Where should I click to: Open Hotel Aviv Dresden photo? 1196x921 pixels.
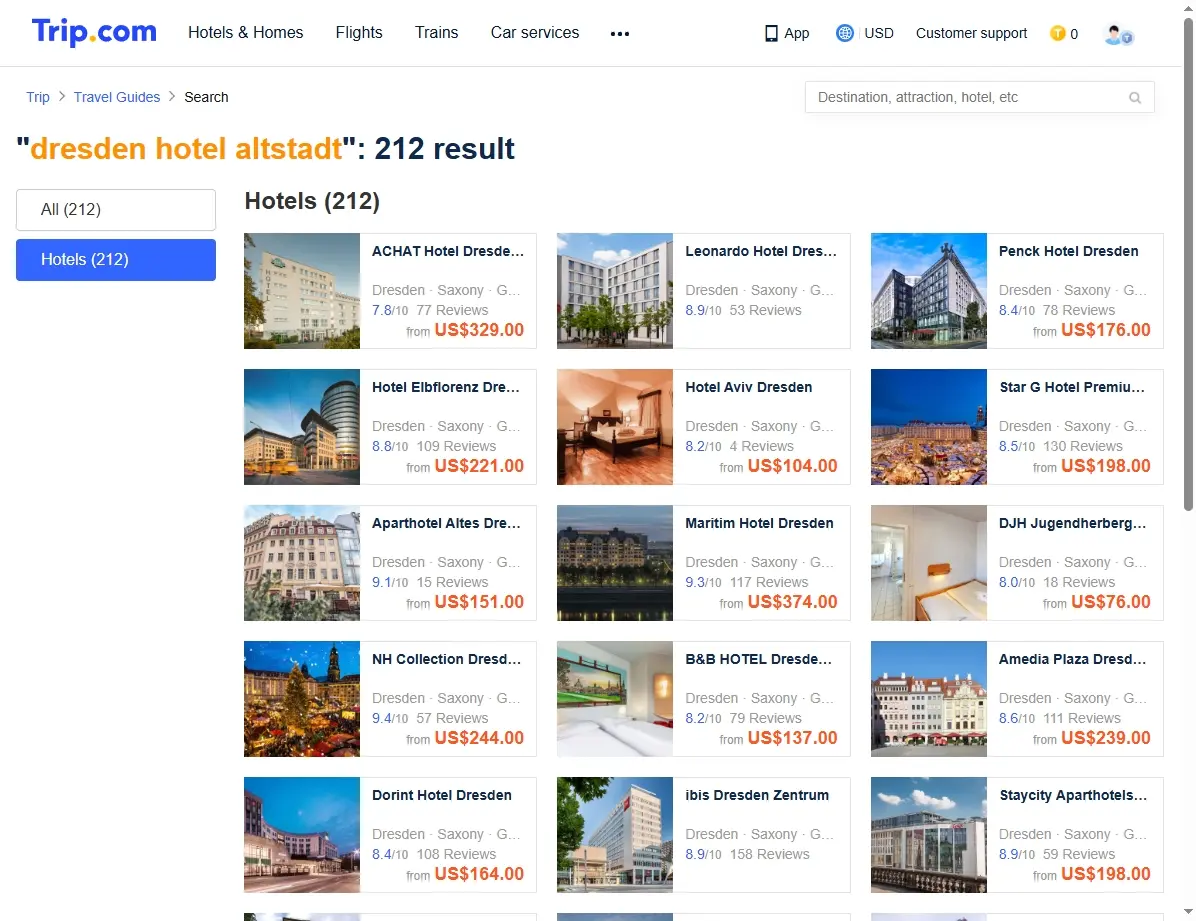pyautogui.click(x=615, y=427)
